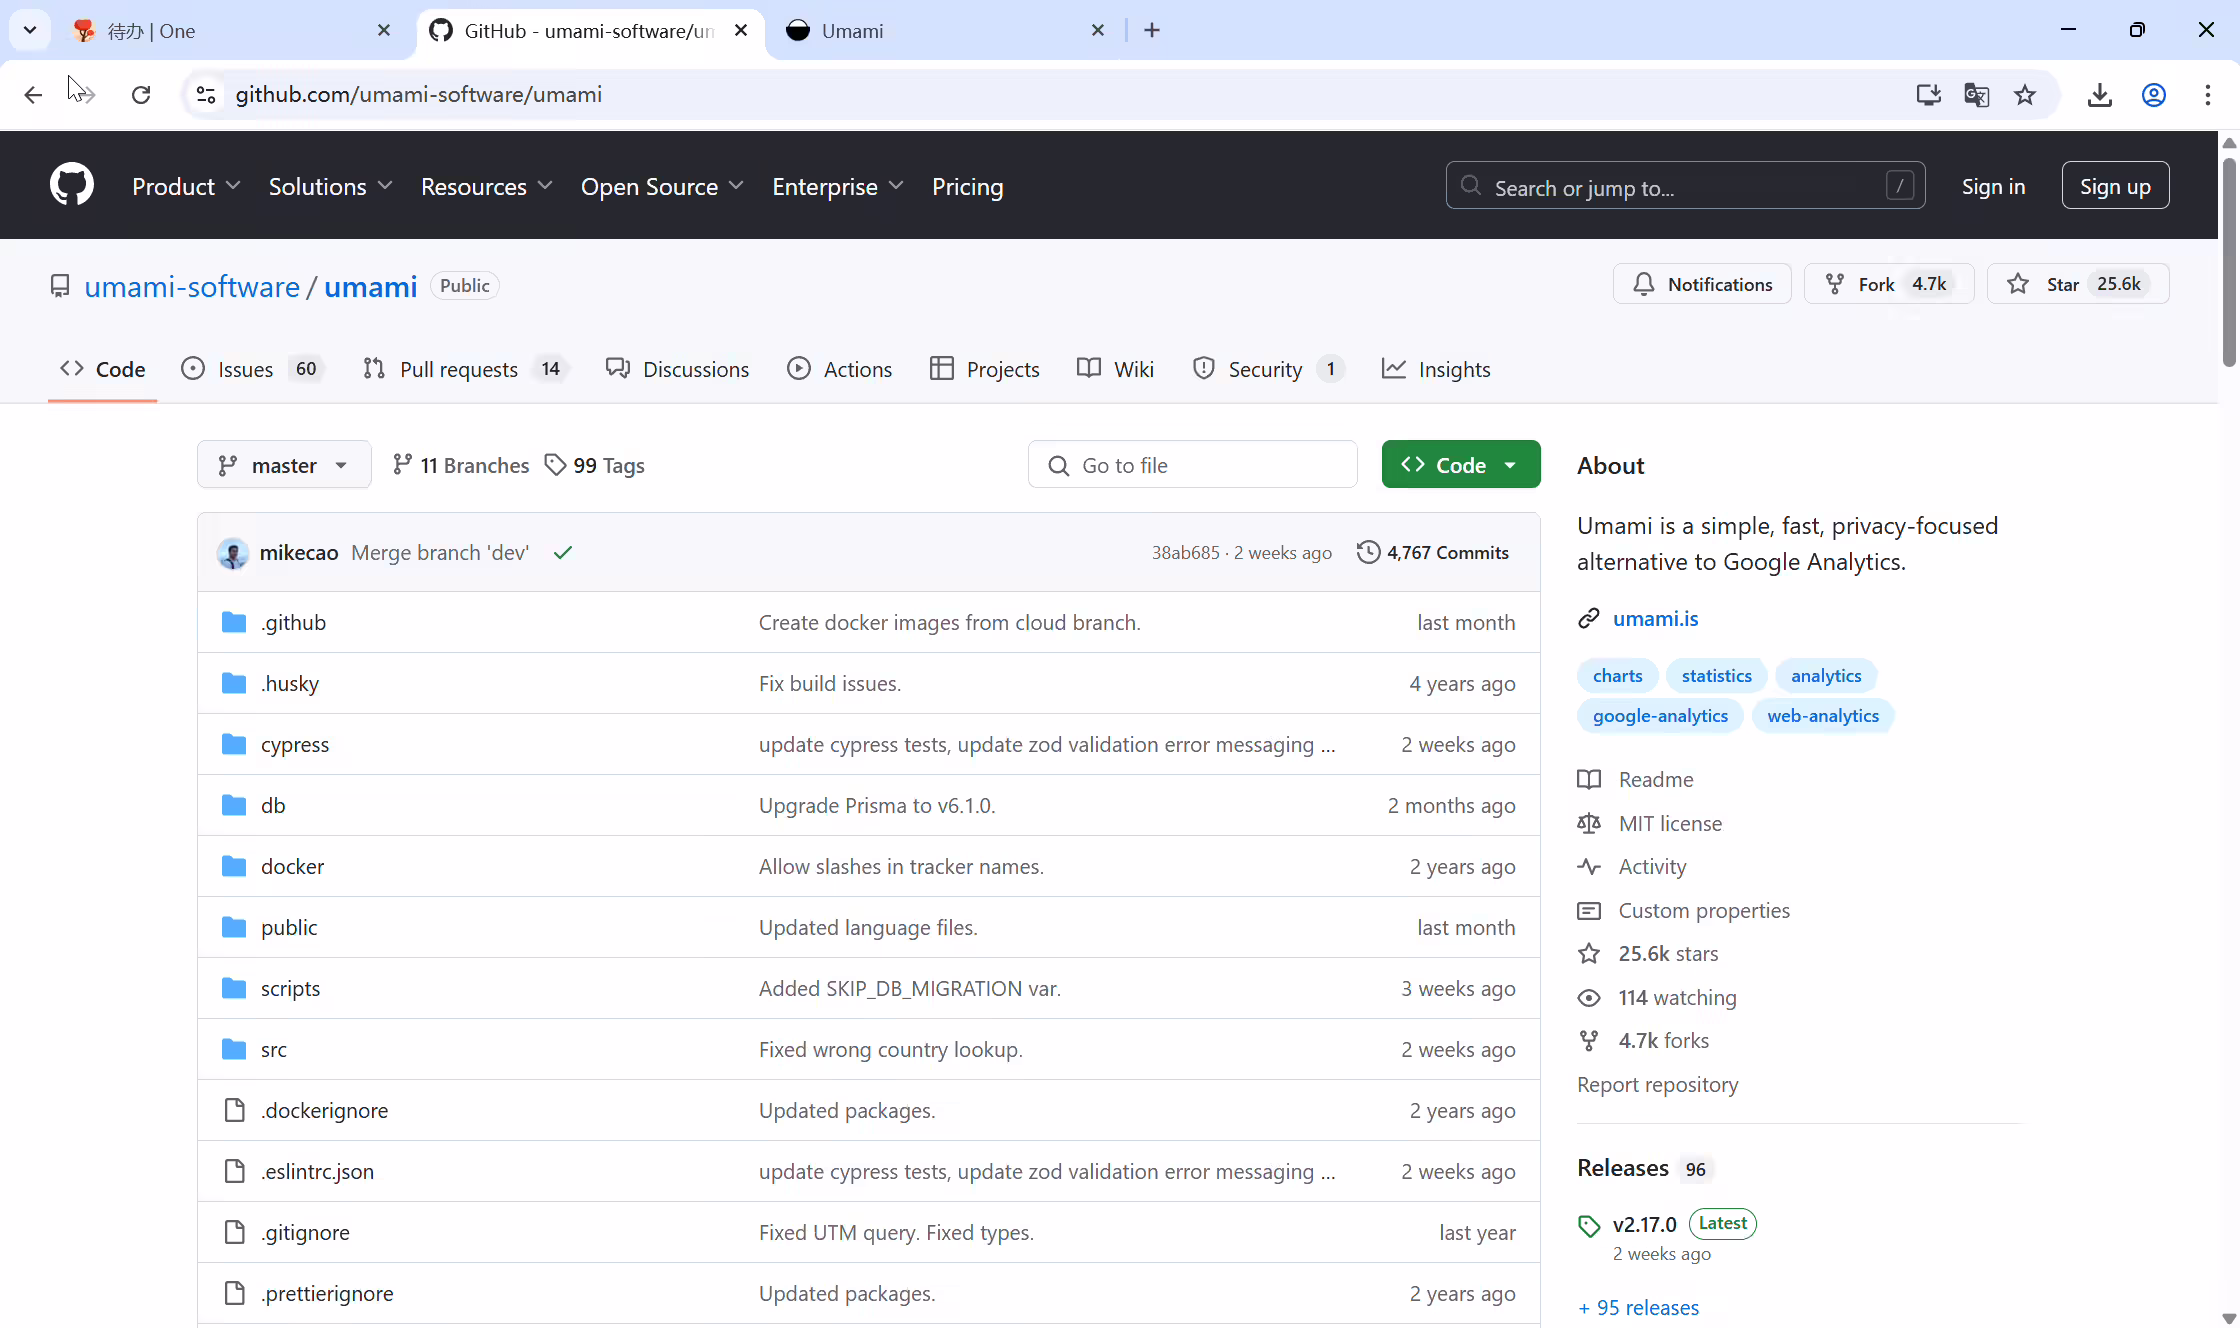The image size is (2240, 1328).
Task: Select the google-analytics topic tag
Action: pyautogui.click(x=1660, y=716)
